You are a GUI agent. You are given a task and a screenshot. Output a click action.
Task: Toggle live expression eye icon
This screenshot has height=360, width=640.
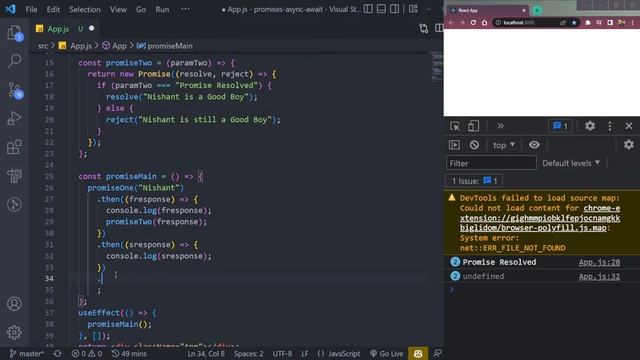pos(534,145)
